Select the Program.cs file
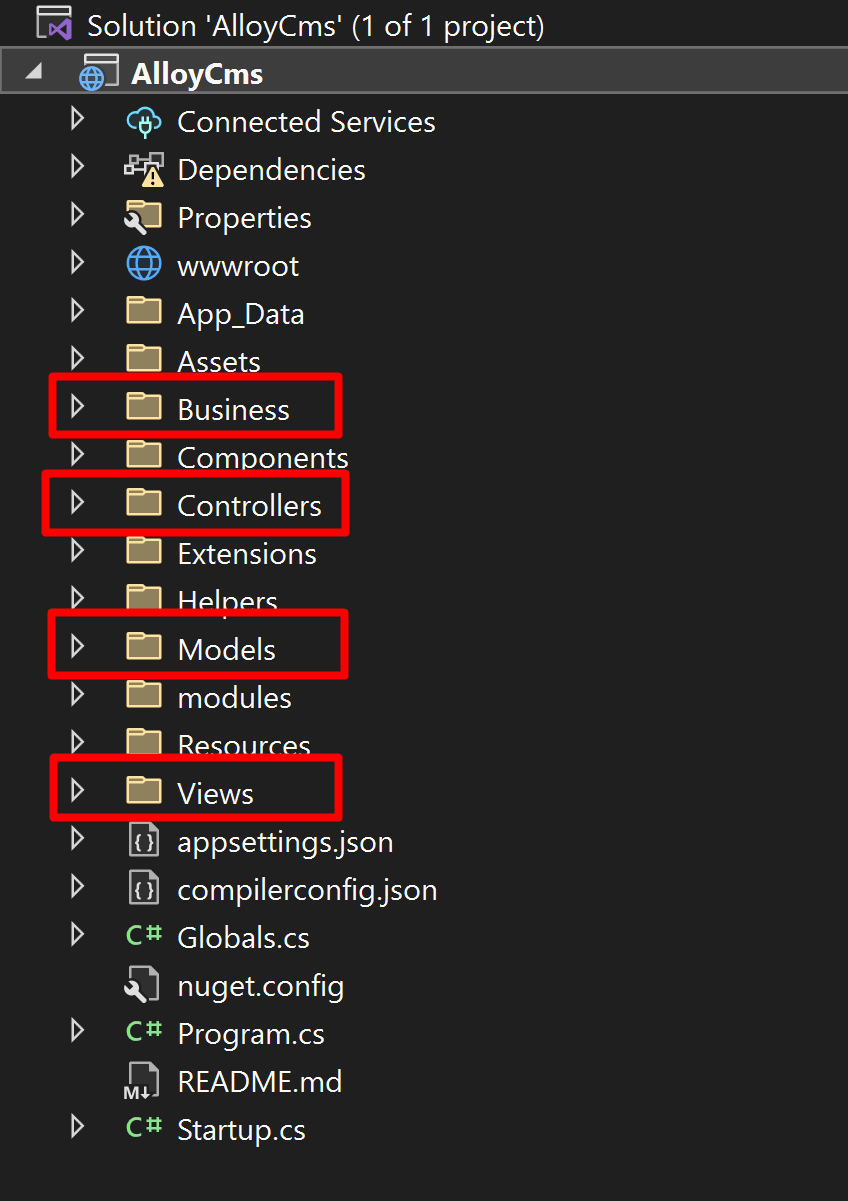Screen dimensions: 848x1201 click(x=250, y=1034)
